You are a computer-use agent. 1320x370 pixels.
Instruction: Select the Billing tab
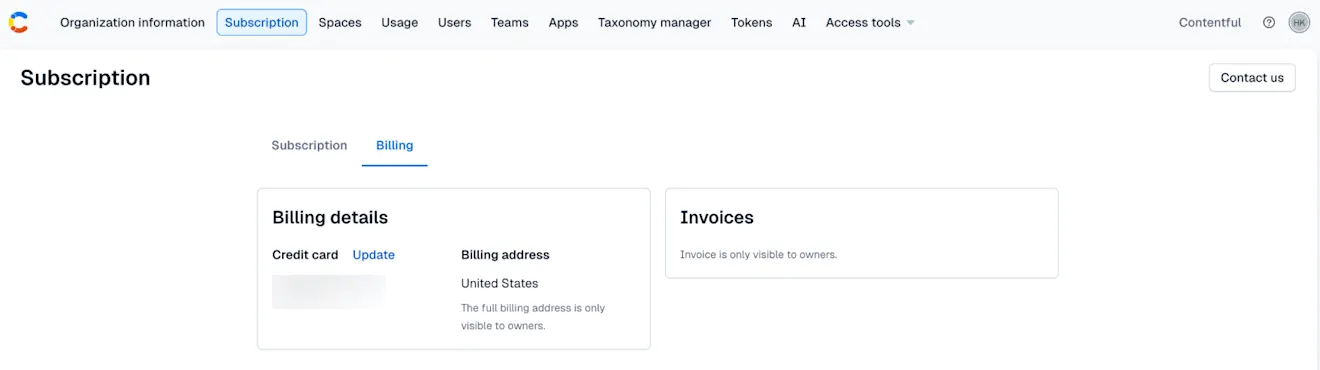(395, 145)
